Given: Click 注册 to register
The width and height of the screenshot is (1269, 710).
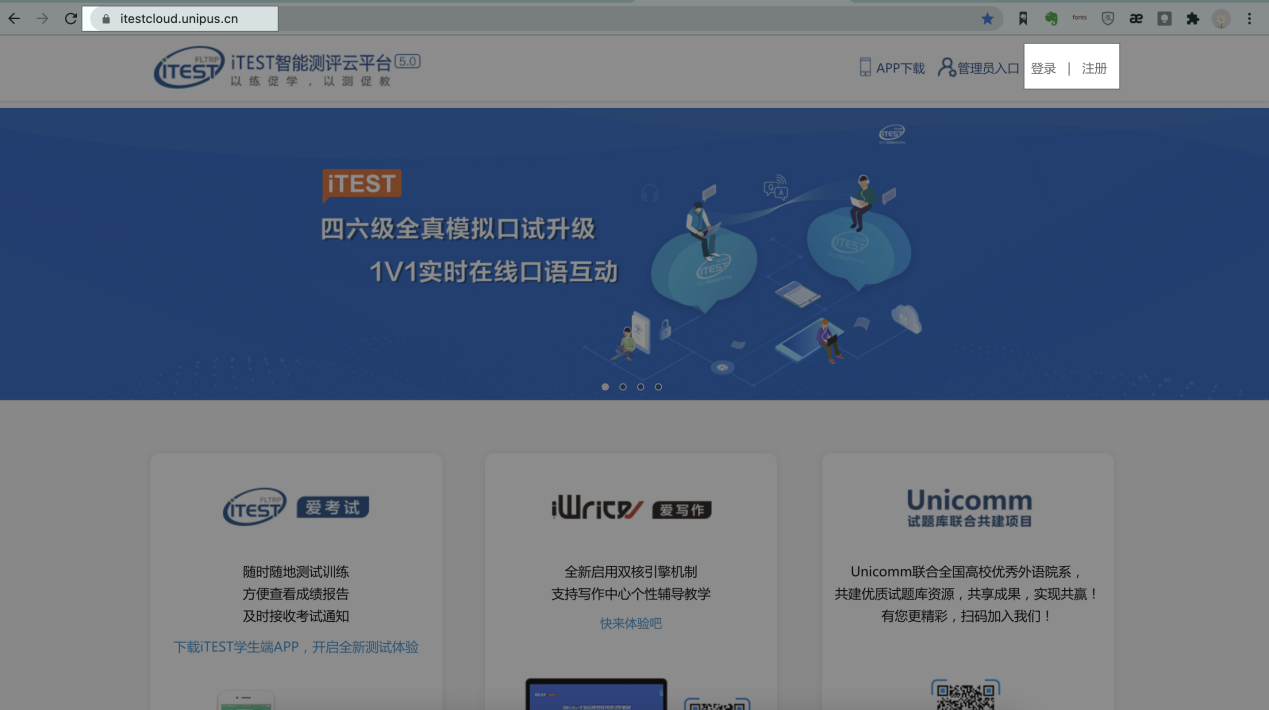Looking at the screenshot, I should tap(1094, 68).
